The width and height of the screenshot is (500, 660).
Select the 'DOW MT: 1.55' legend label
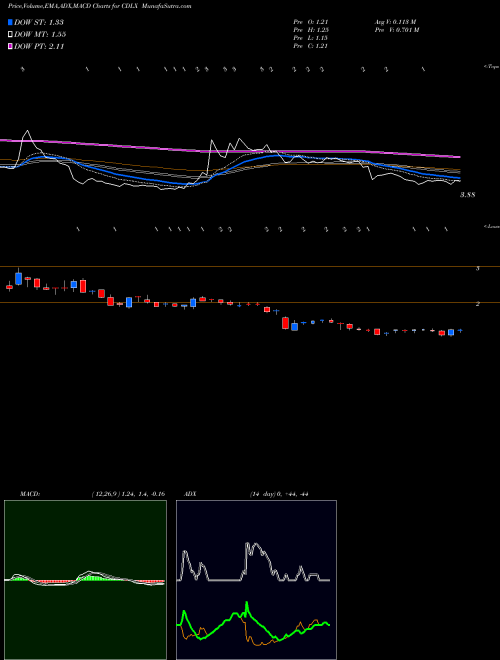[x=40, y=35]
